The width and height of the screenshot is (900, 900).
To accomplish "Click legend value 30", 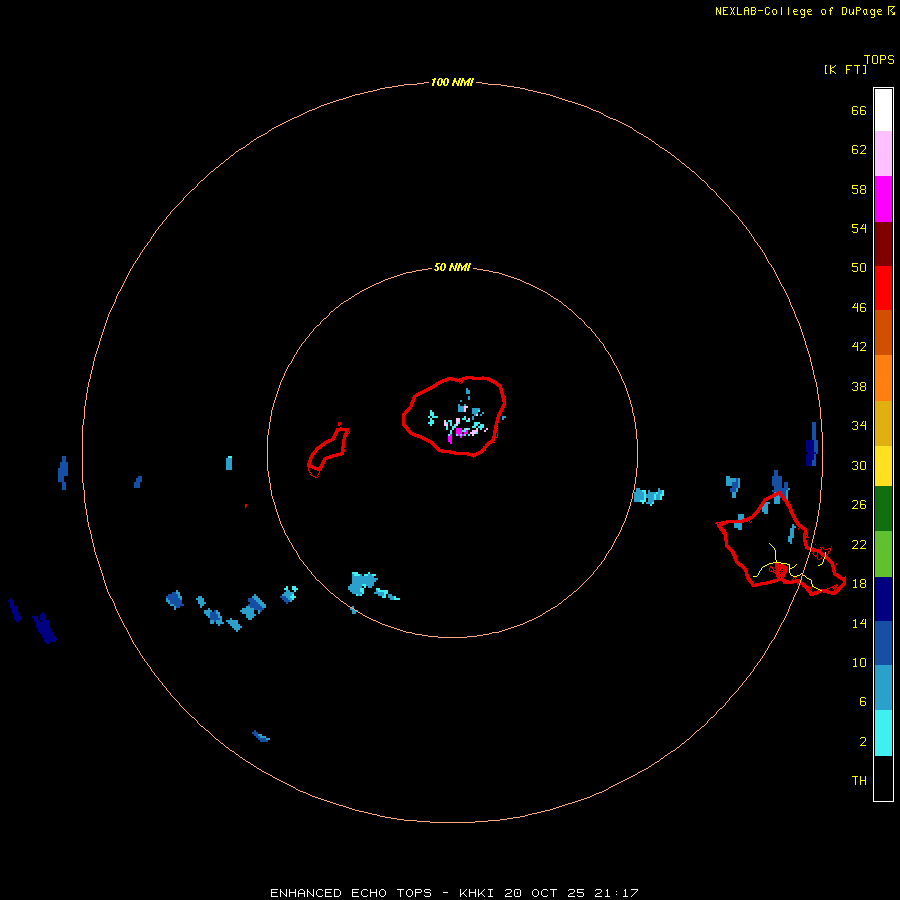I will (x=859, y=465).
